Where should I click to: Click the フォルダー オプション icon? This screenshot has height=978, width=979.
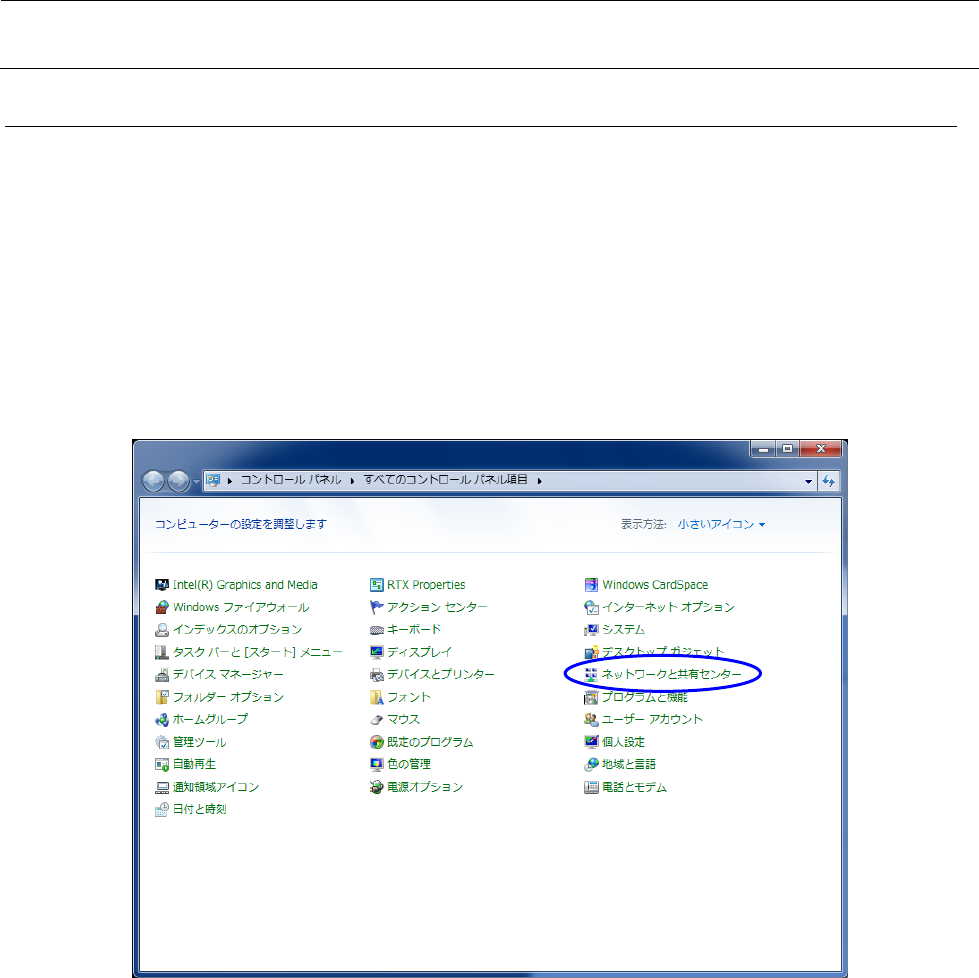click(162, 697)
